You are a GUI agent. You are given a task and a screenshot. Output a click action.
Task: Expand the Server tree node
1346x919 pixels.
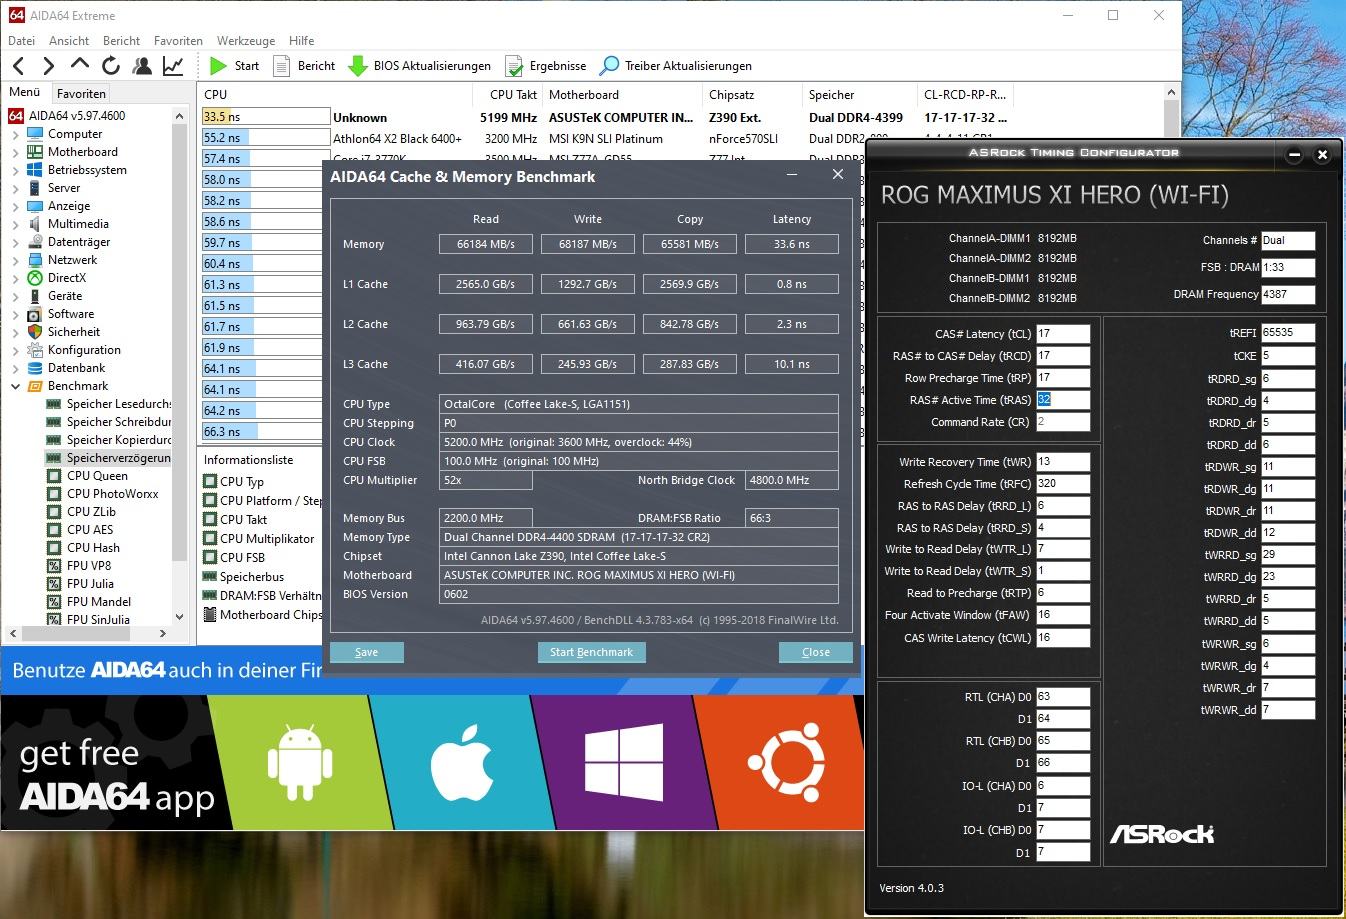15,188
